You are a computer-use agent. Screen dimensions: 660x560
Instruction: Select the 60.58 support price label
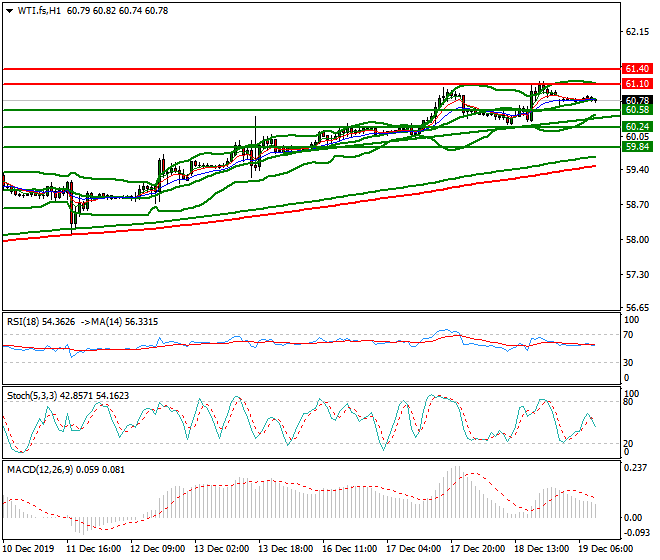click(x=637, y=110)
